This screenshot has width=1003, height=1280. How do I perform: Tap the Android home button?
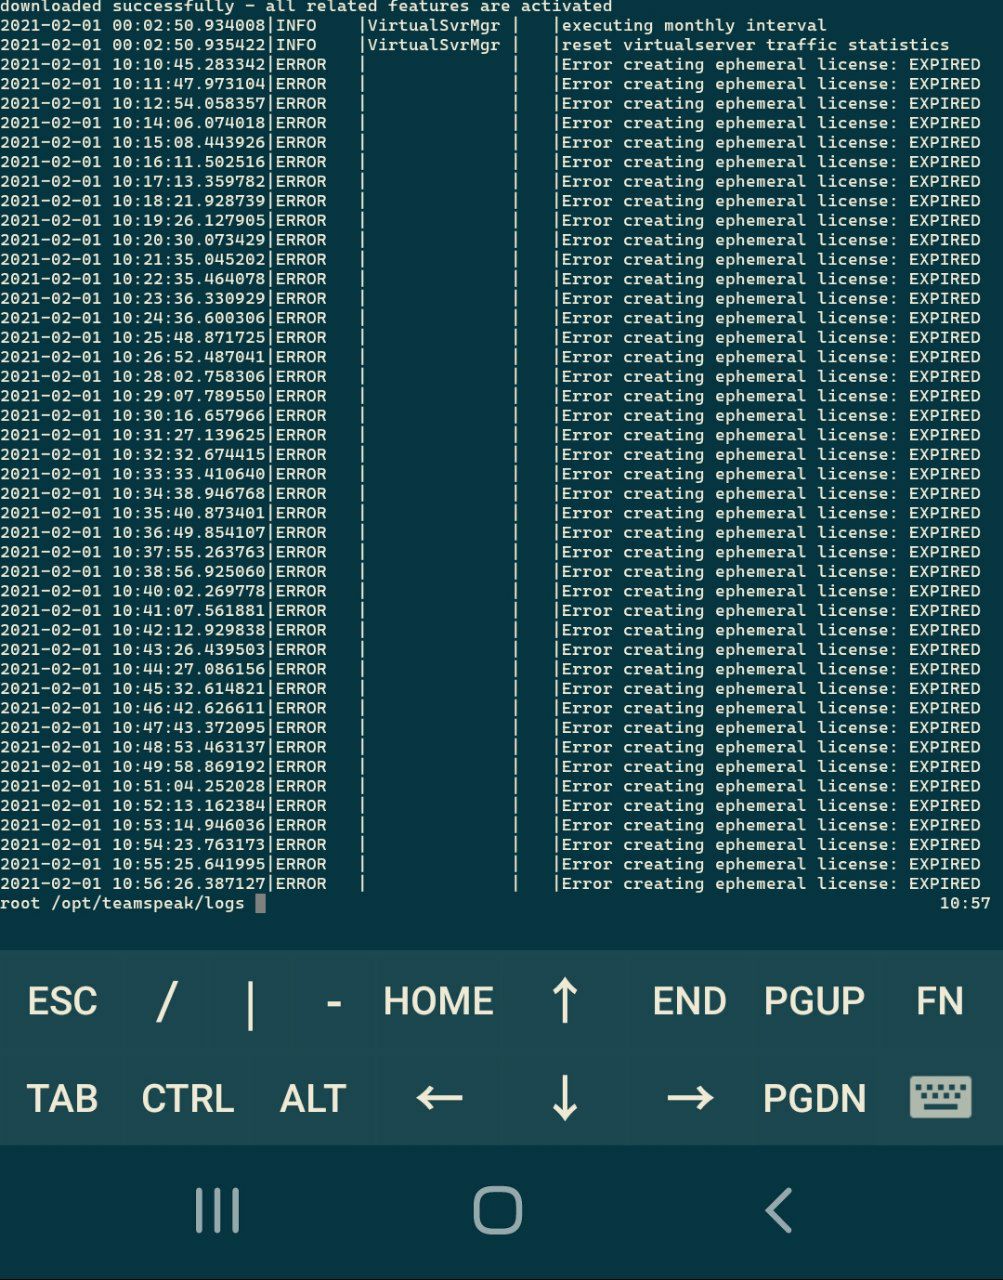coord(498,1210)
